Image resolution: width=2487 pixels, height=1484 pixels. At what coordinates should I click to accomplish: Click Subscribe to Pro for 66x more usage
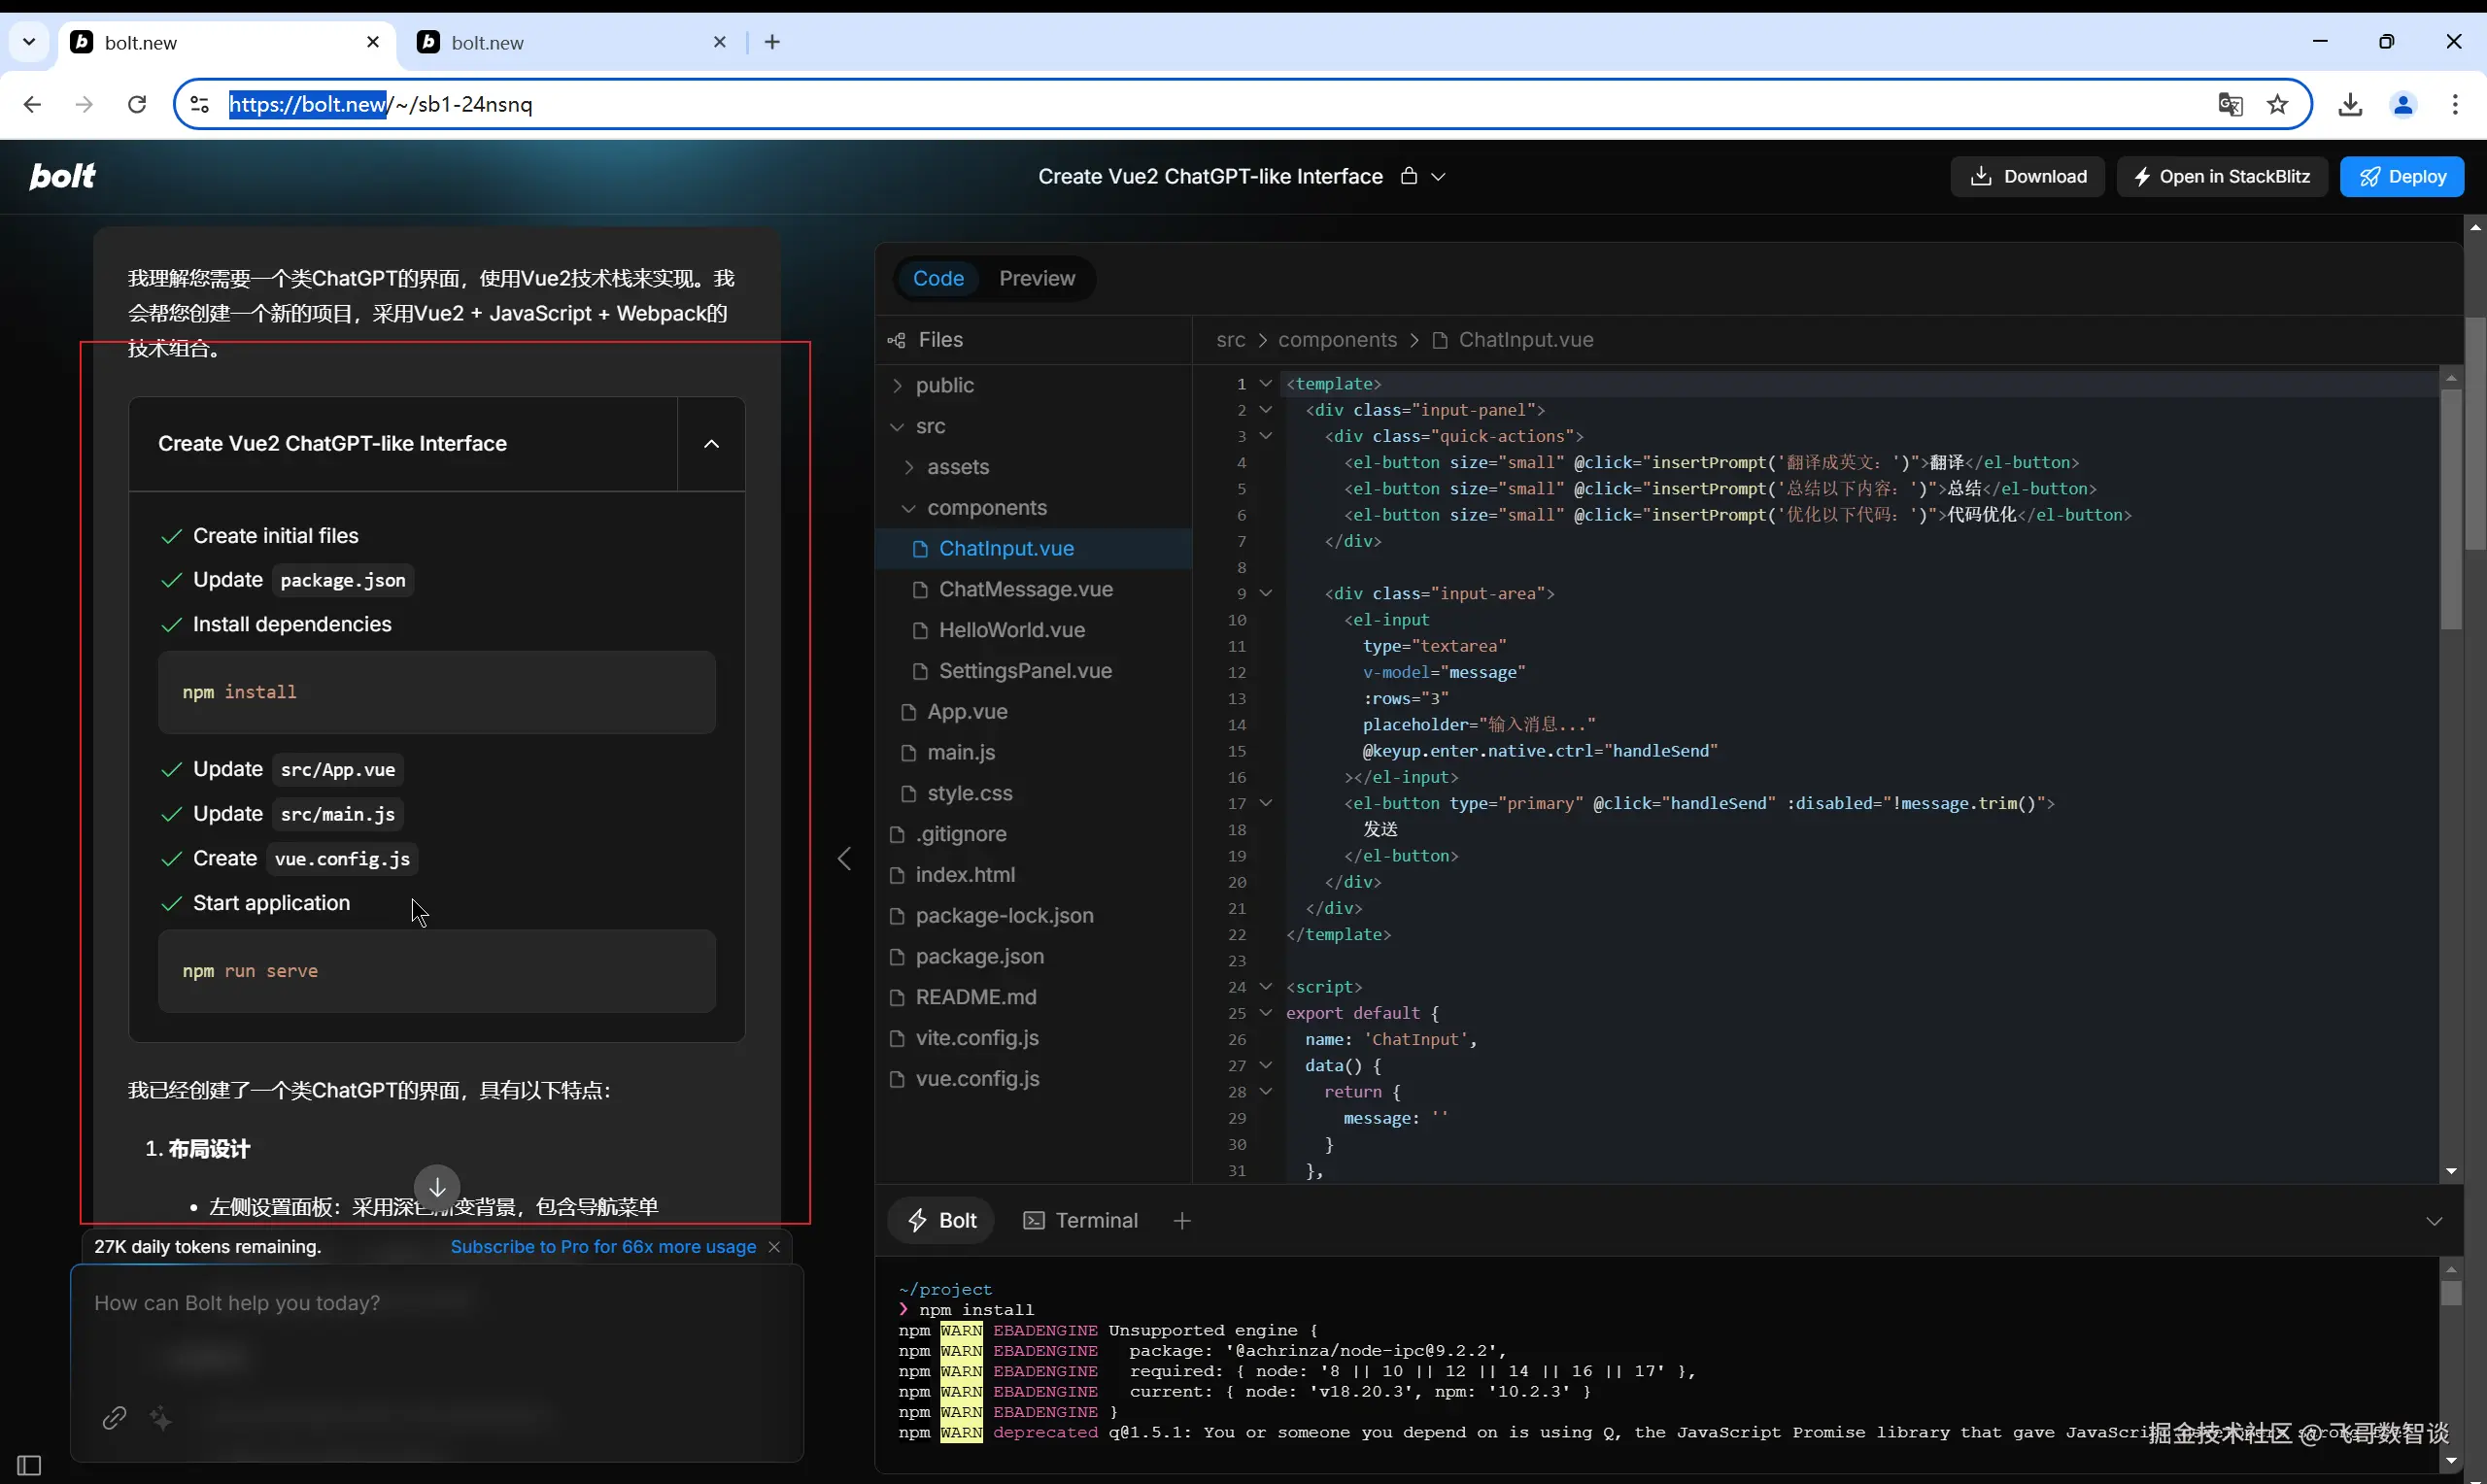[x=603, y=1246]
